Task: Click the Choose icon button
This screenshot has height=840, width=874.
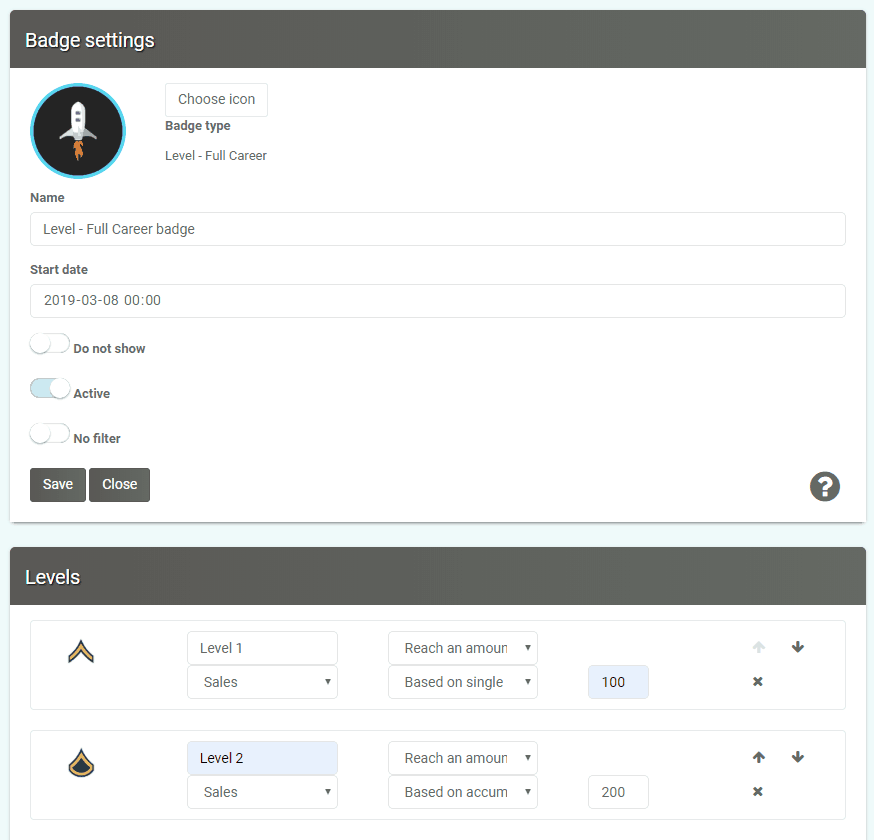Action: tap(216, 100)
